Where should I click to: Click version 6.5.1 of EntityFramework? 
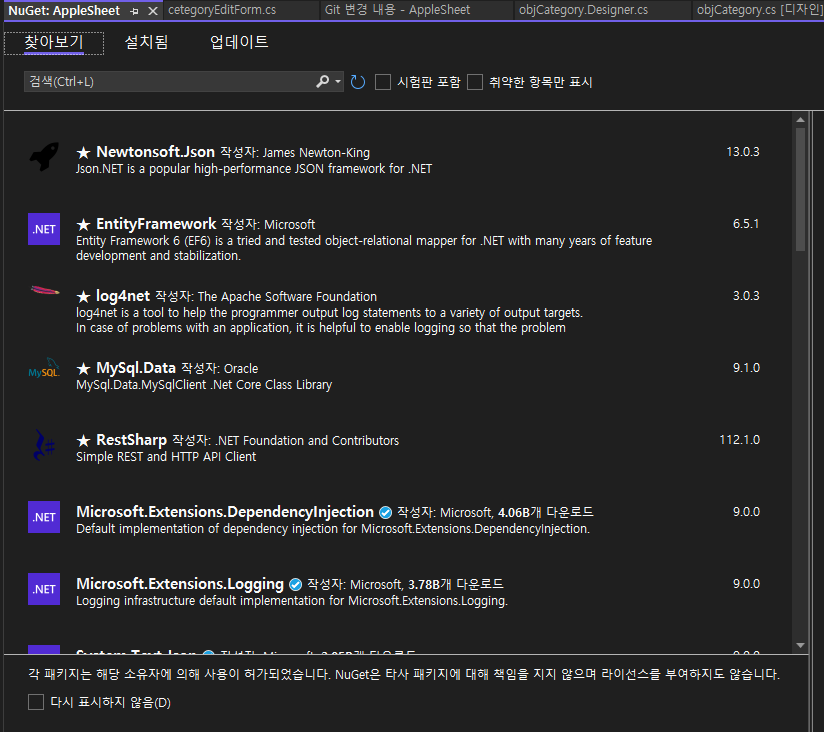point(746,224)
